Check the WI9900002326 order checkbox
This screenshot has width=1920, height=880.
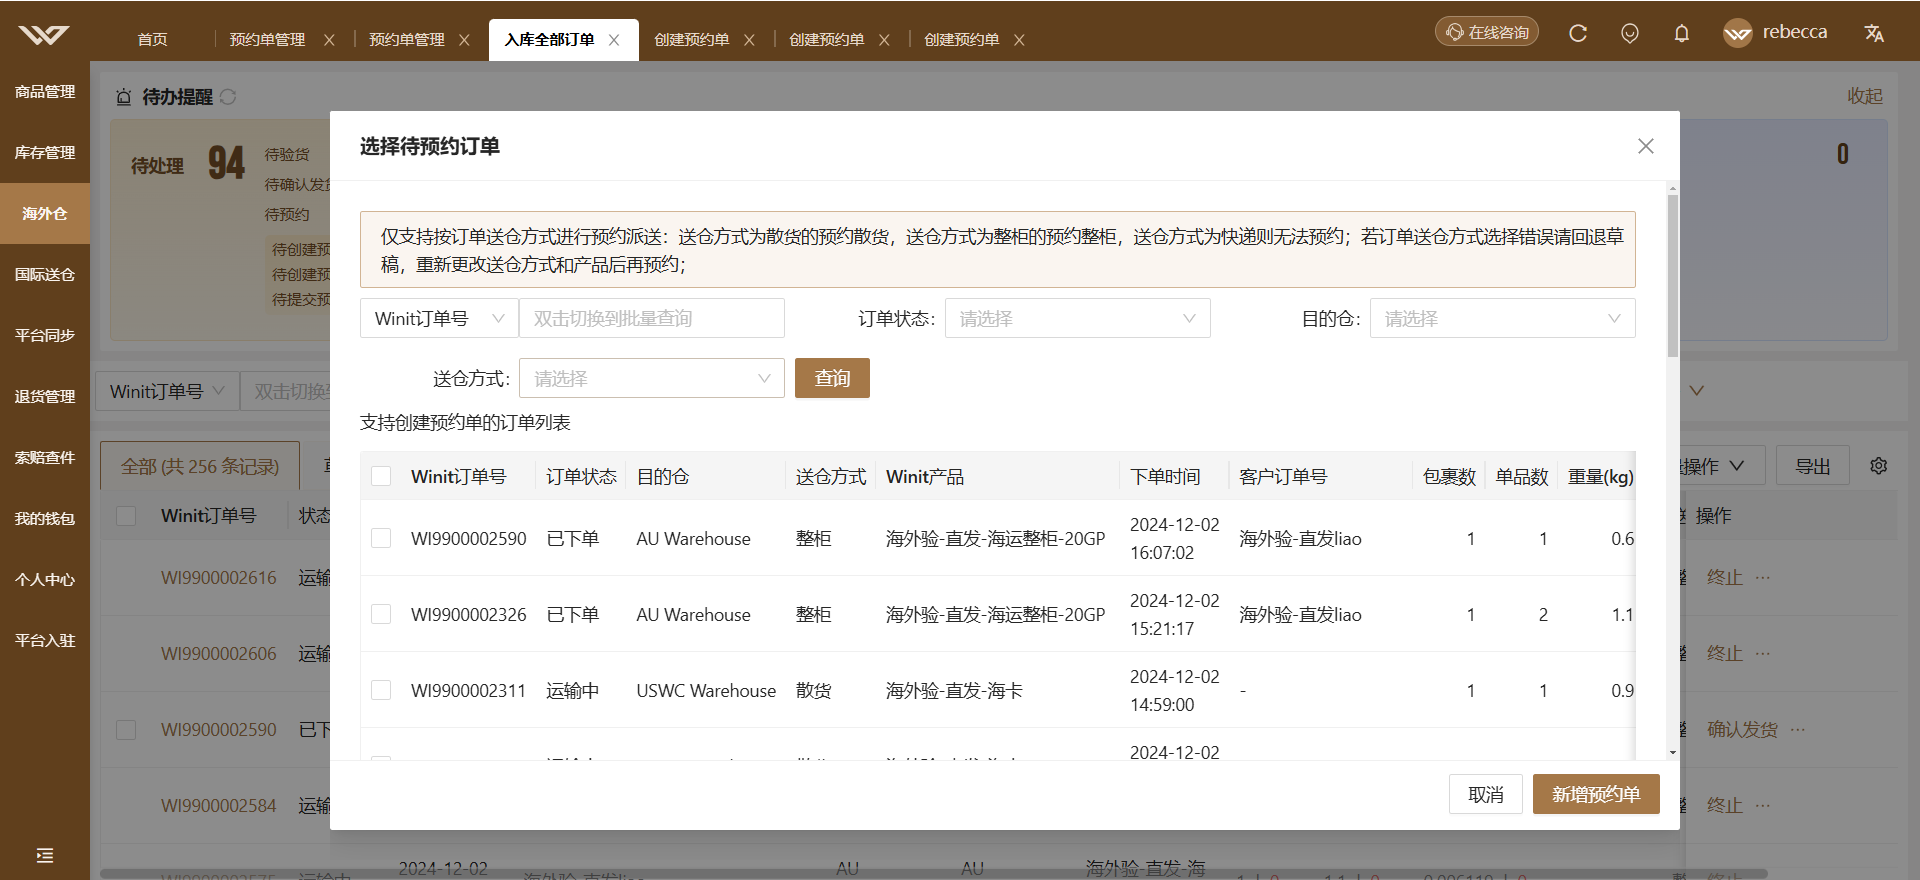381,614
